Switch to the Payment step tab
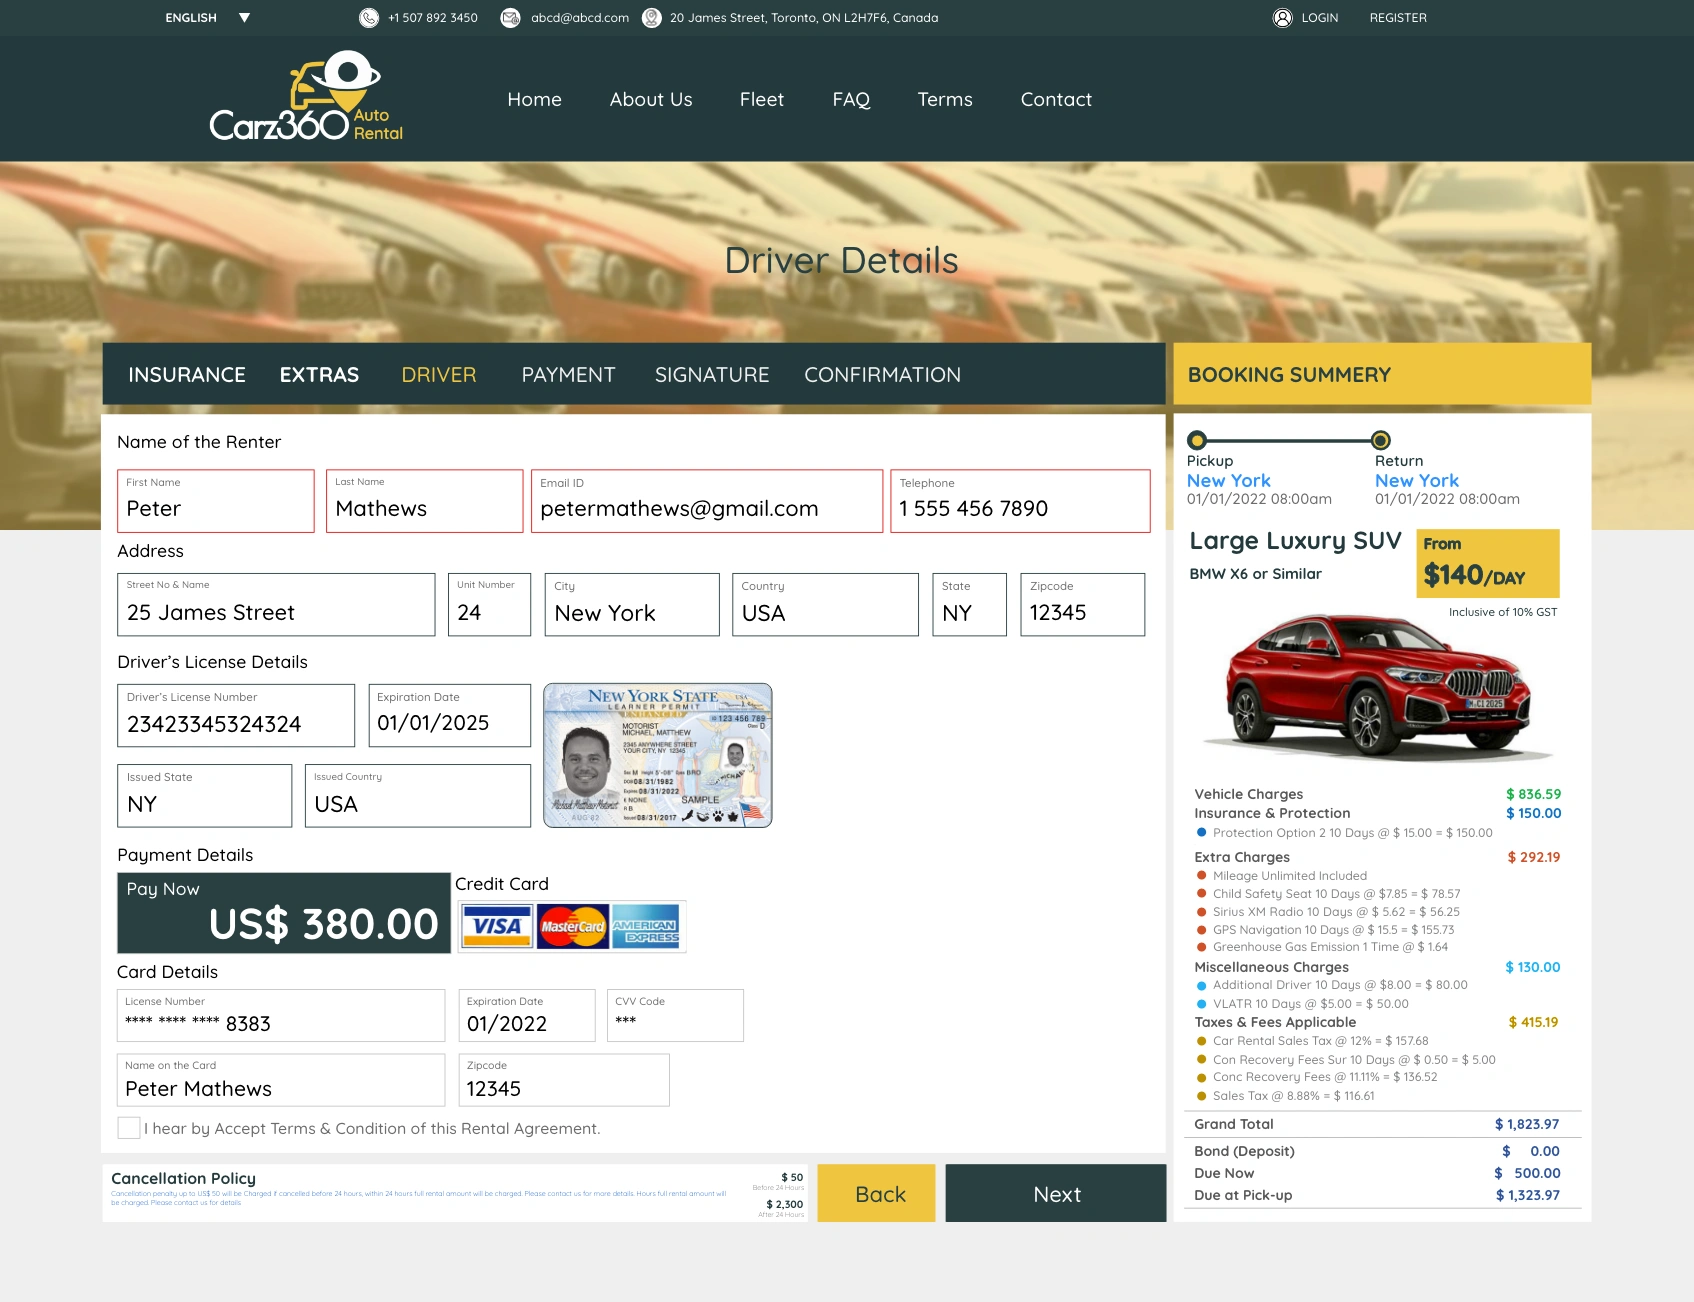The height and width of the screenshot is (1302, 1694). (568, 375)
